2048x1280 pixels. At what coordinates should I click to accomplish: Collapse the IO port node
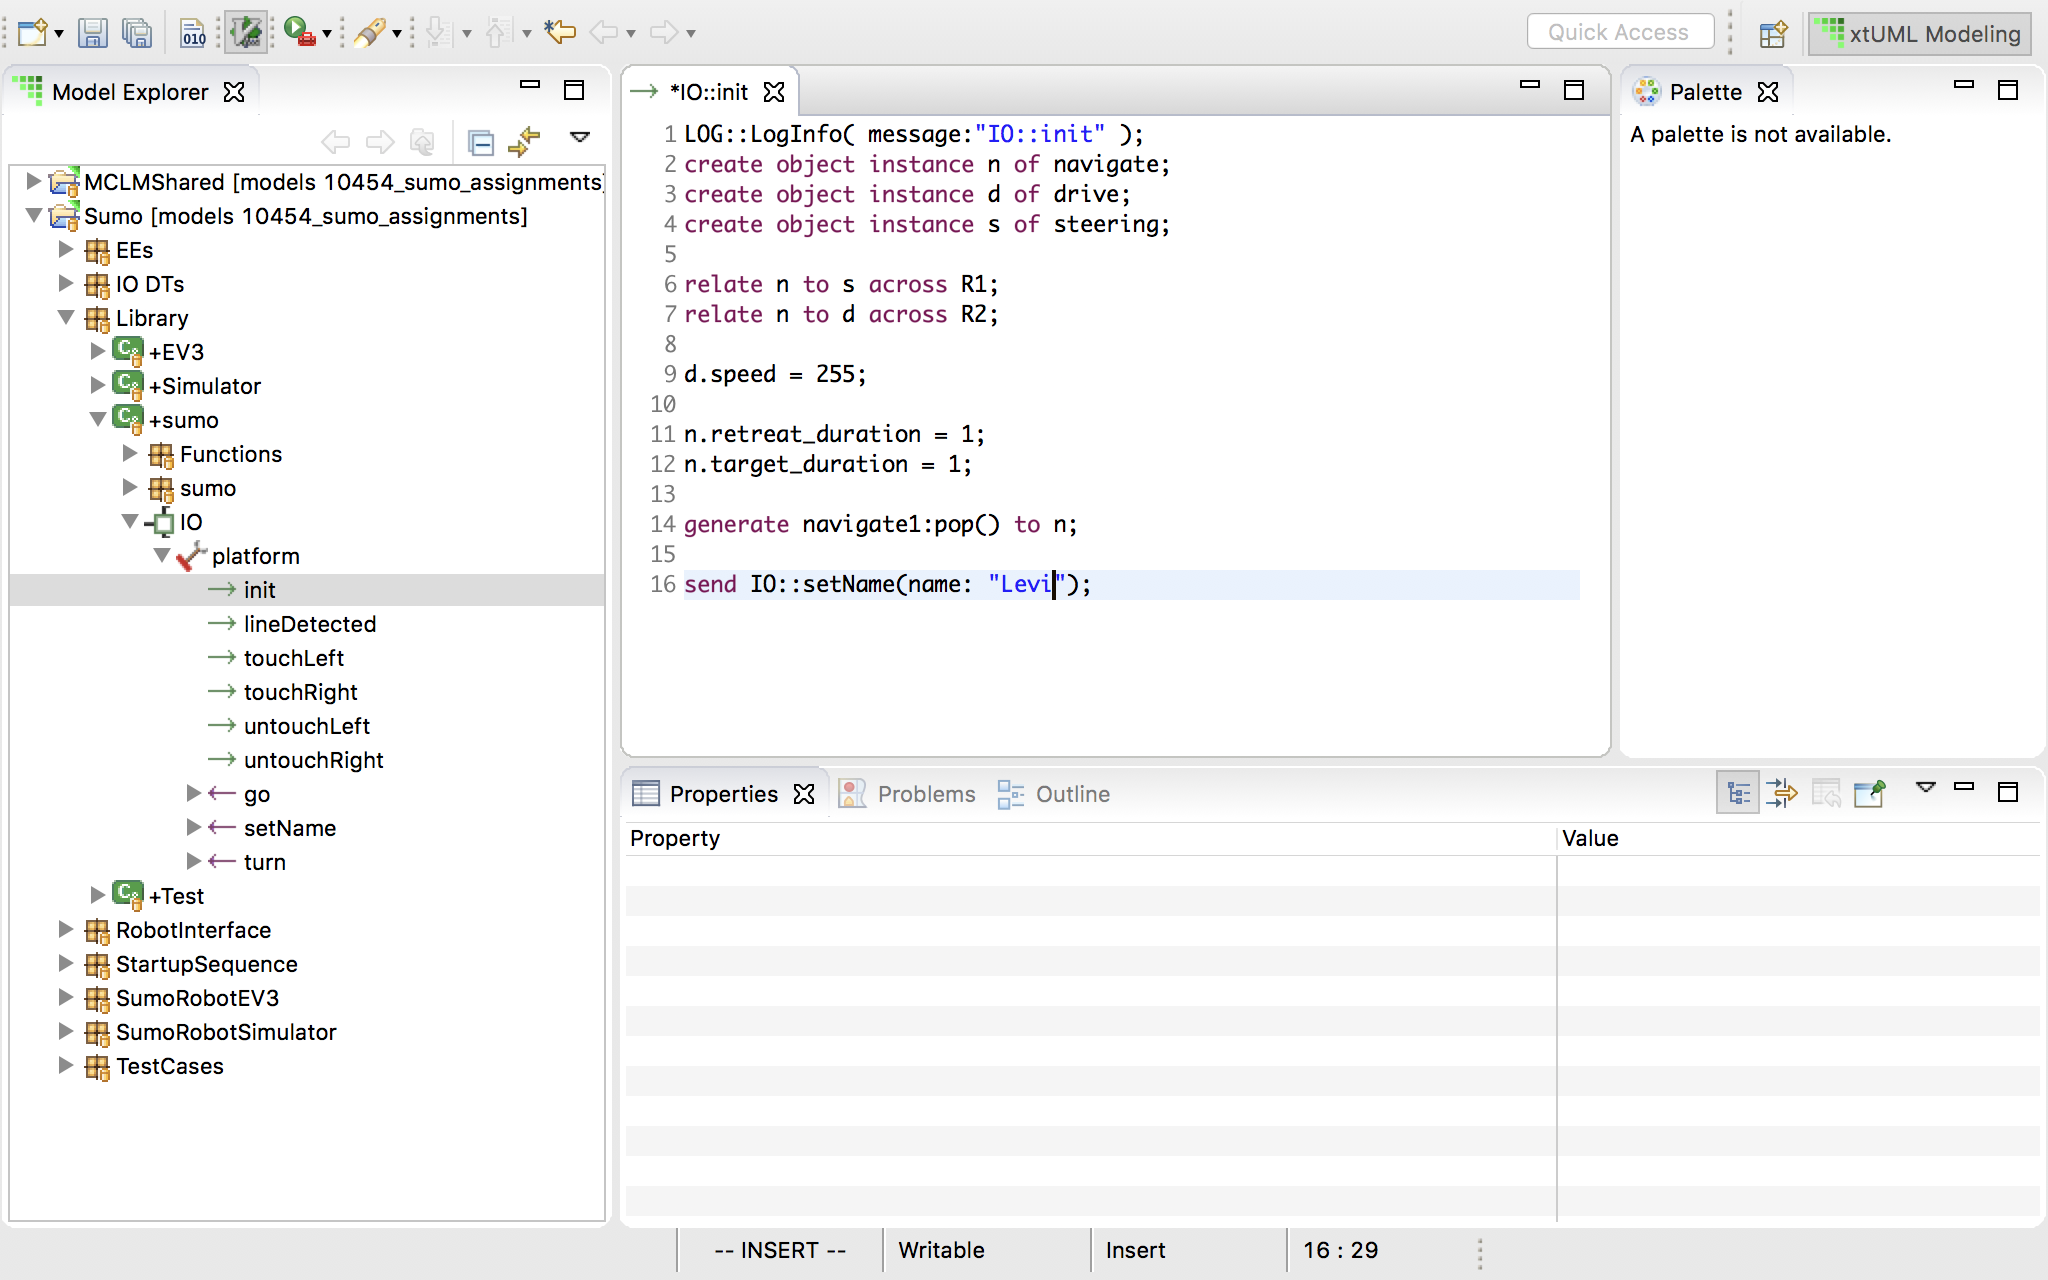coord(130,521)
